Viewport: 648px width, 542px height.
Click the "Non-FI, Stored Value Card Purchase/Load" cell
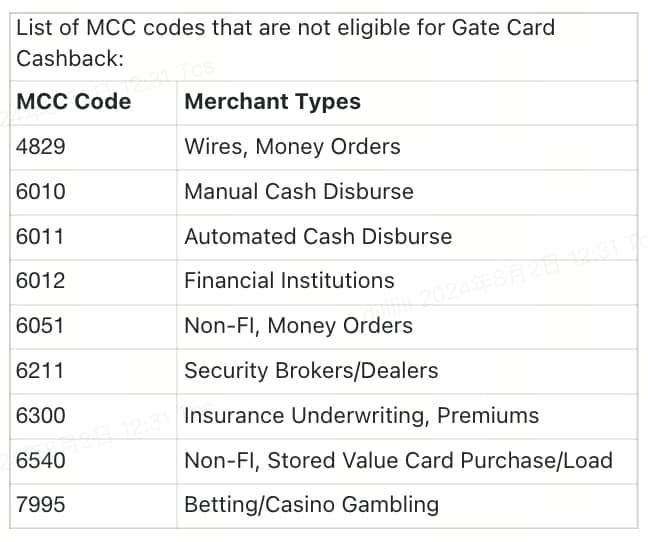(x=398, y=461)
